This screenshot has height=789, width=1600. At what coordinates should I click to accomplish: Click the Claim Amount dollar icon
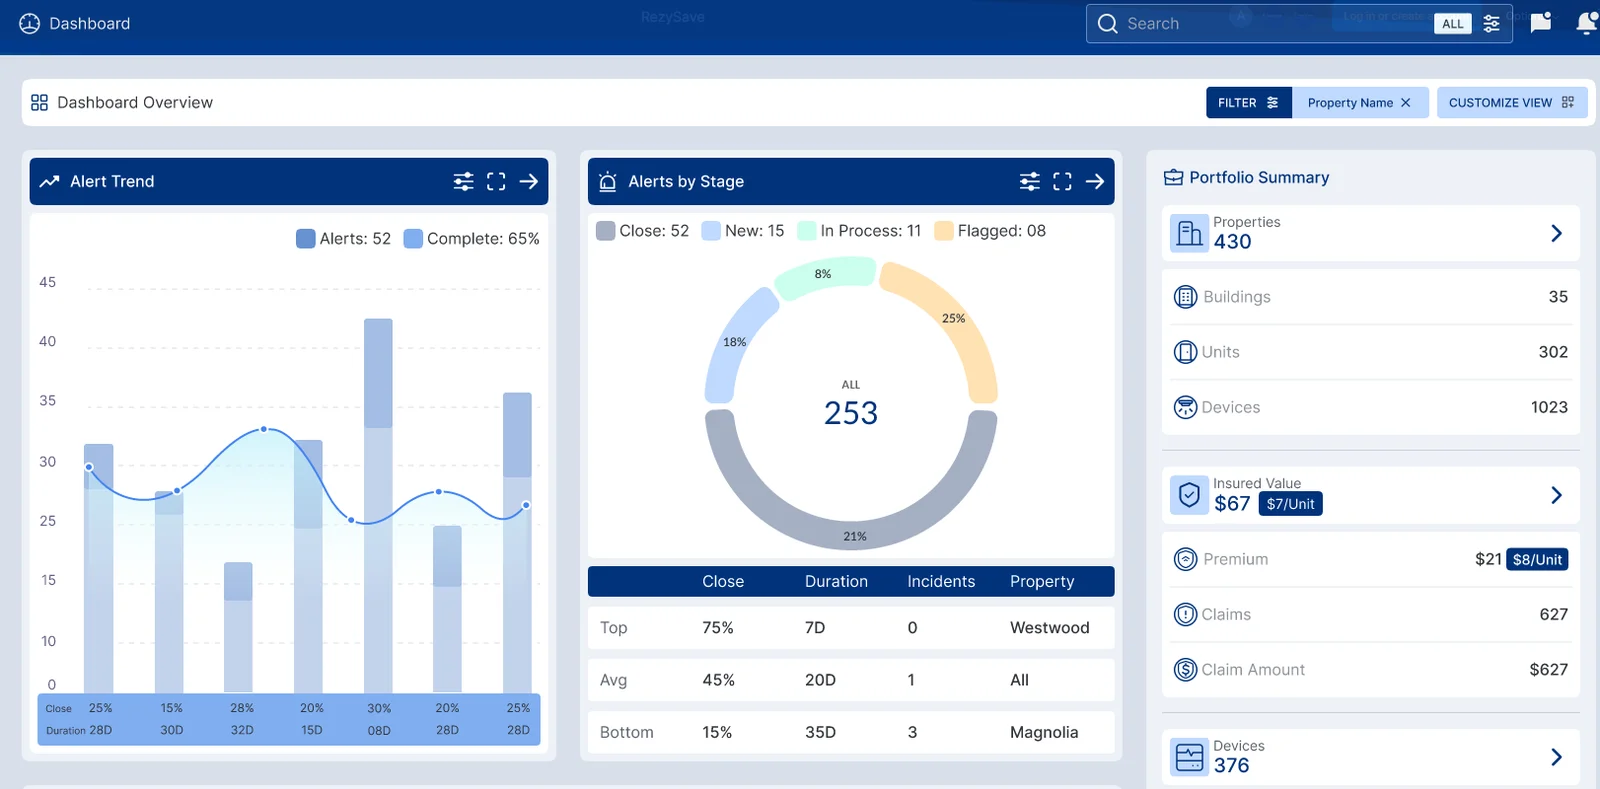(x=1185, y=670)
